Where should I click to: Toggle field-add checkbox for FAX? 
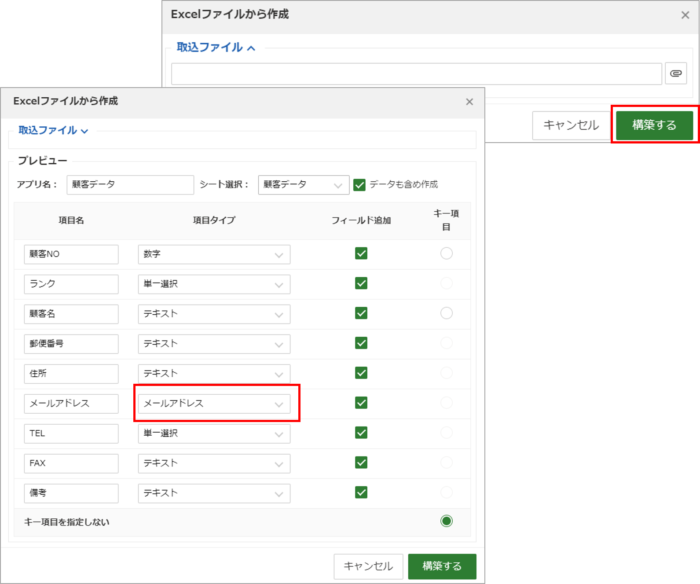(x=361, y=463)
